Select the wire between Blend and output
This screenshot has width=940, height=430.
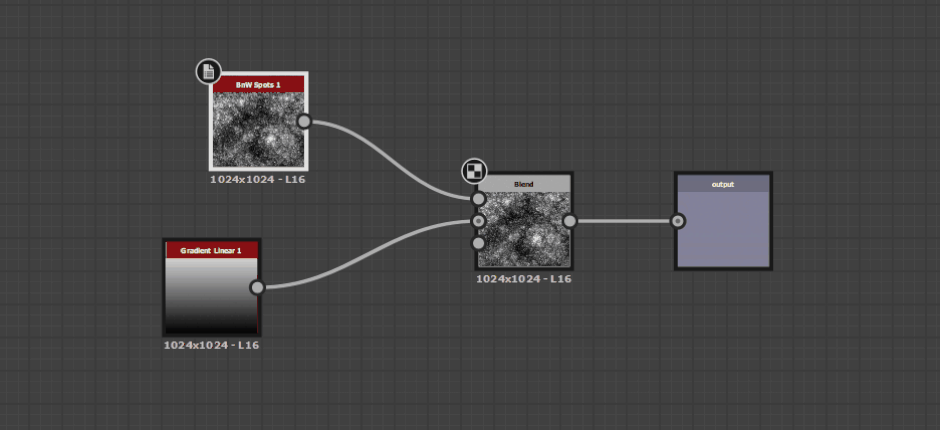pyautogui.click(x=624, y=221)
